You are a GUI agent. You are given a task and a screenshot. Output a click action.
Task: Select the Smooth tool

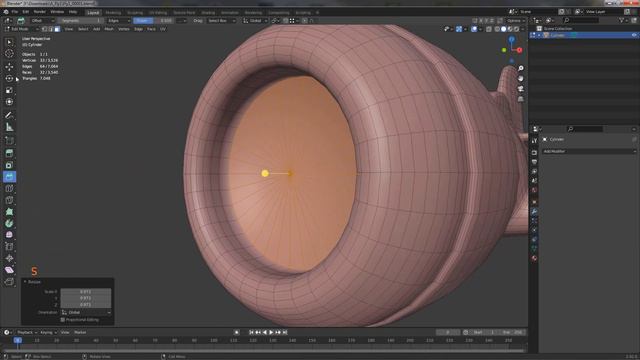point(9,235)
